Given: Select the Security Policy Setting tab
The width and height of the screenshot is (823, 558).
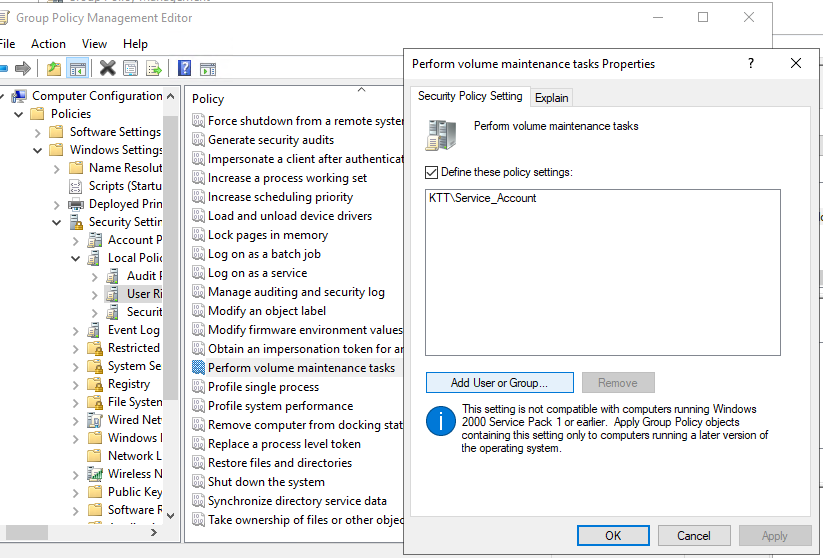Looking at the screenshot, I should 470,96.
